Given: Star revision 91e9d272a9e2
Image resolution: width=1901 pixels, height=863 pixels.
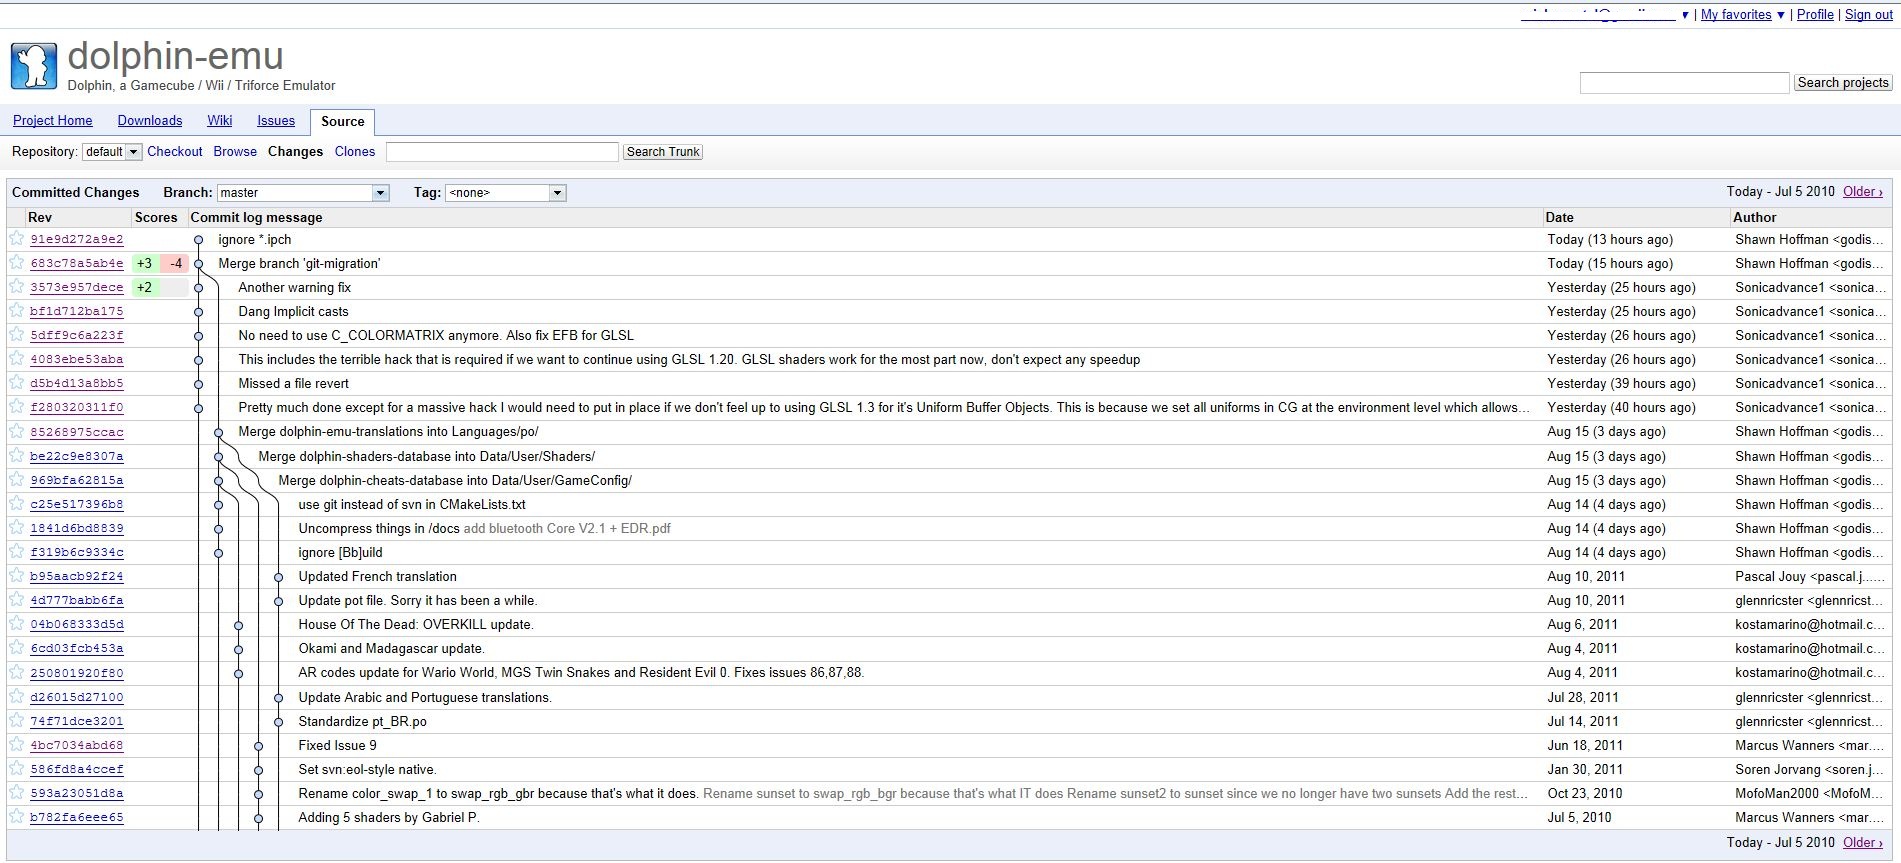Looking at the screenshot, I should 17,238.
